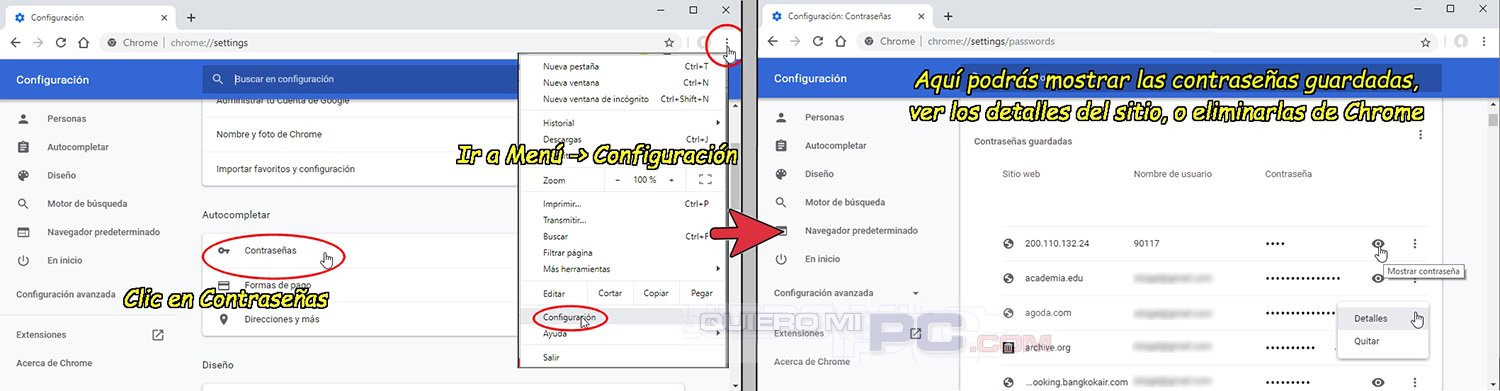
Task: Open a new tab beside Configuración: Contraseñas tab
Action: [x=948, y=17]
